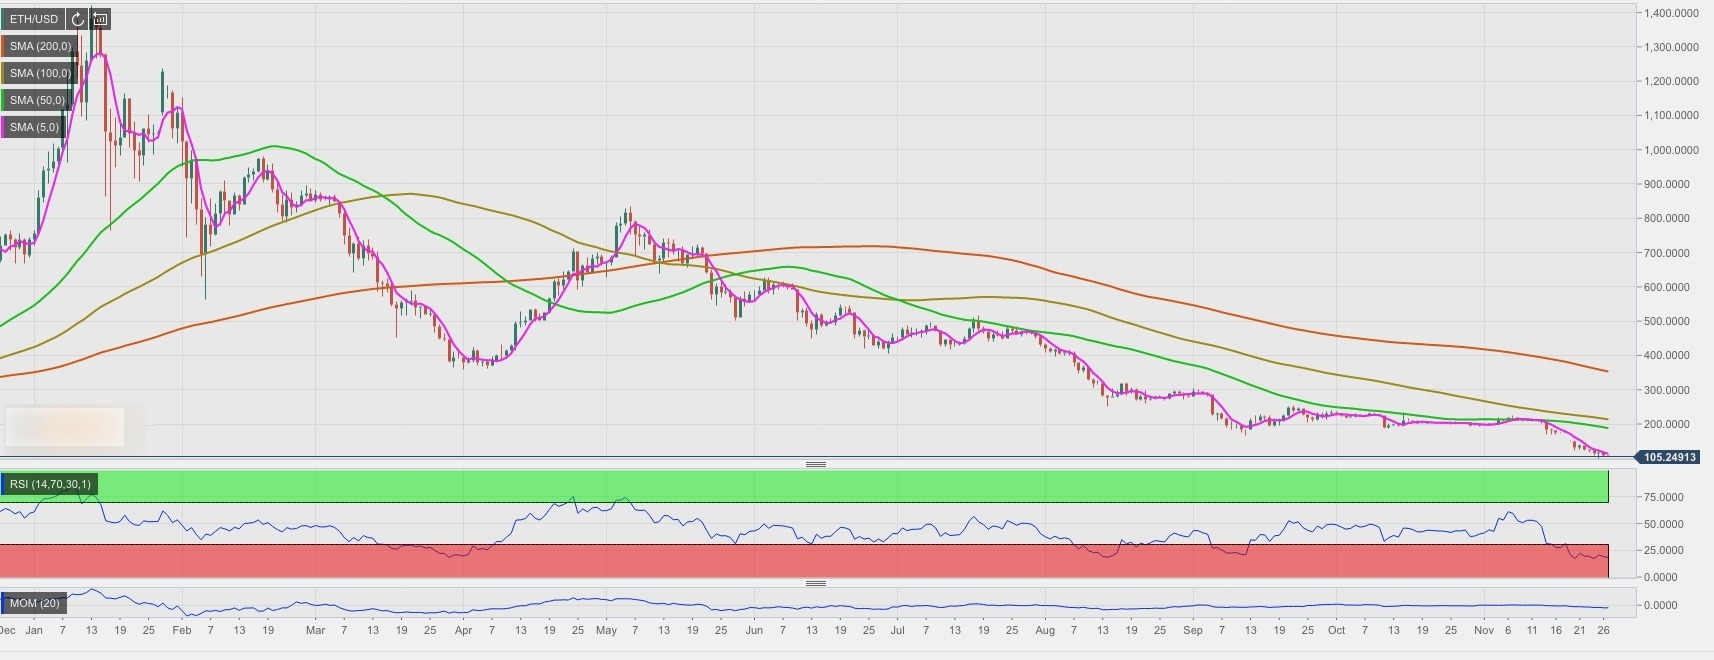Click the green RSI overbought zone
1714x660 pixels.
[800, 486]
